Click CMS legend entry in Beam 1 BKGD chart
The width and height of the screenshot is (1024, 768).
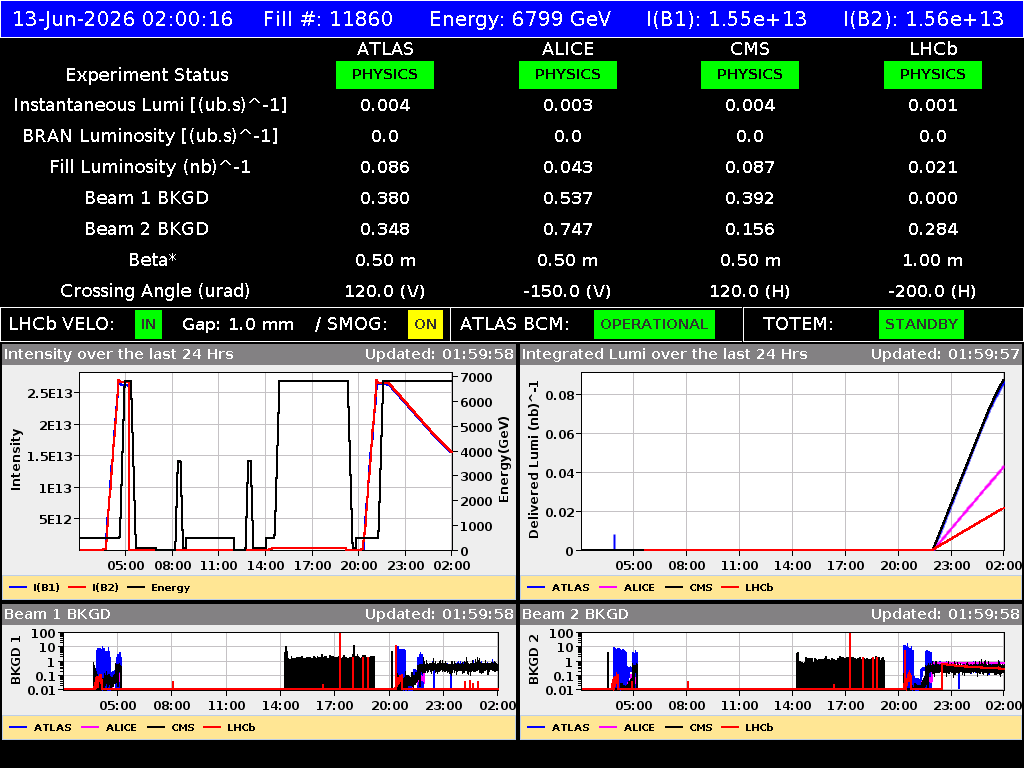click(x=171, y=727)
